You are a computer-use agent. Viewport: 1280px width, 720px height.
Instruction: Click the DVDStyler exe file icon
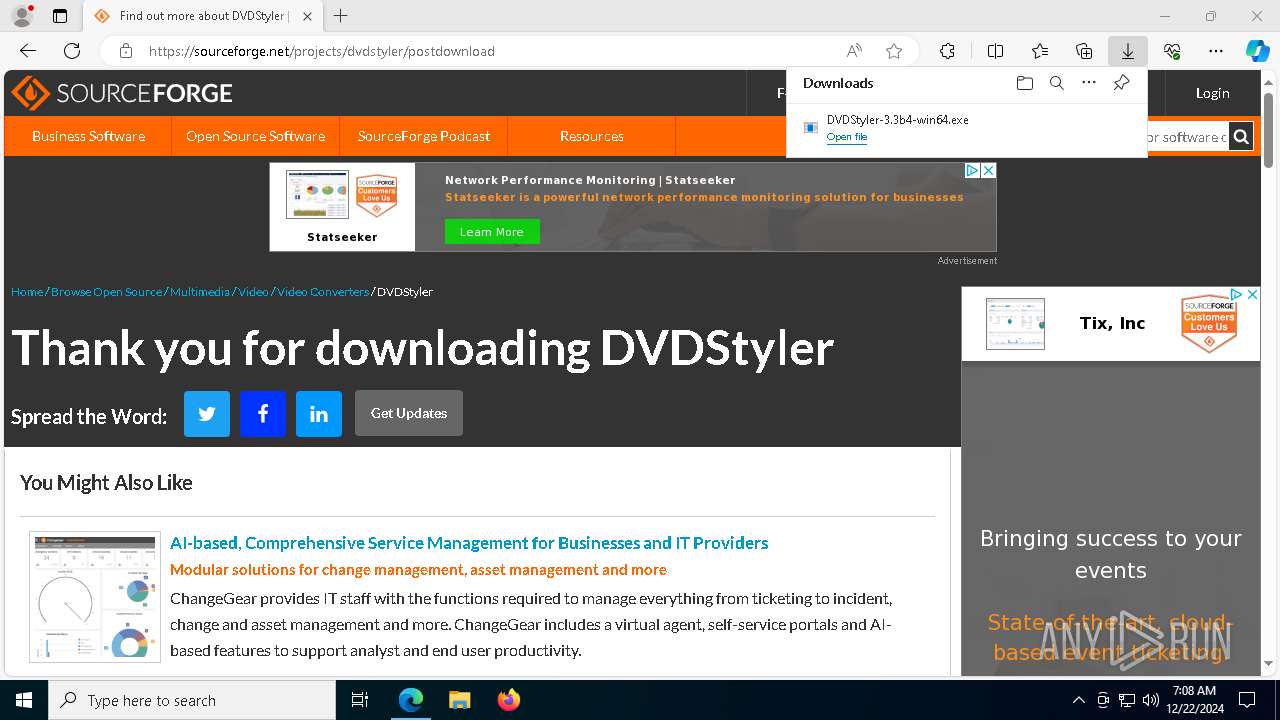(x=811, y=127)
